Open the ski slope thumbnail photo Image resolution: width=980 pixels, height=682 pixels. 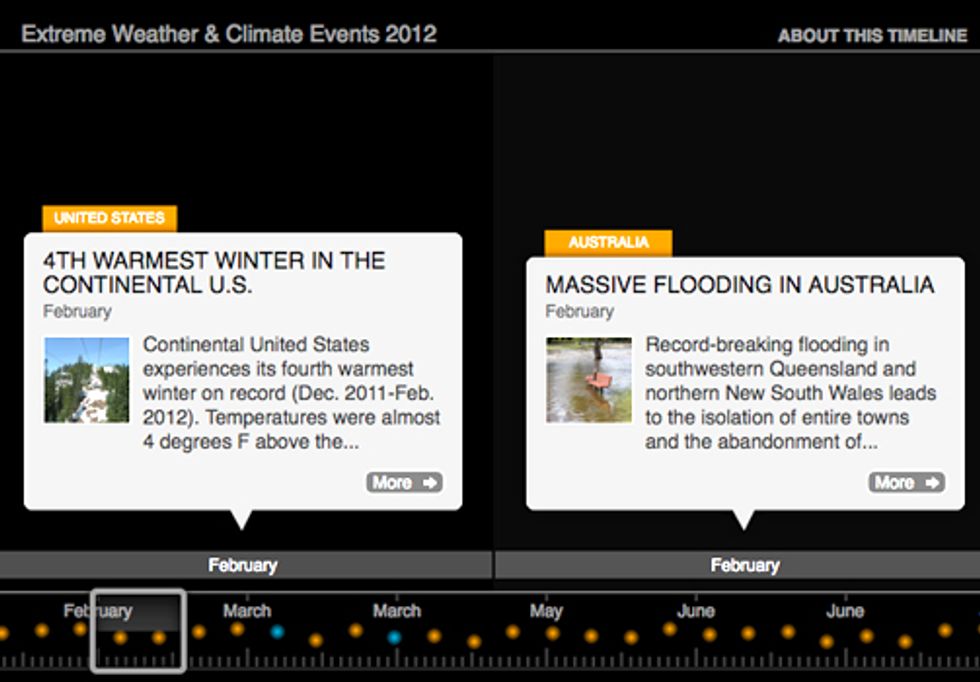tap(87, 380)
